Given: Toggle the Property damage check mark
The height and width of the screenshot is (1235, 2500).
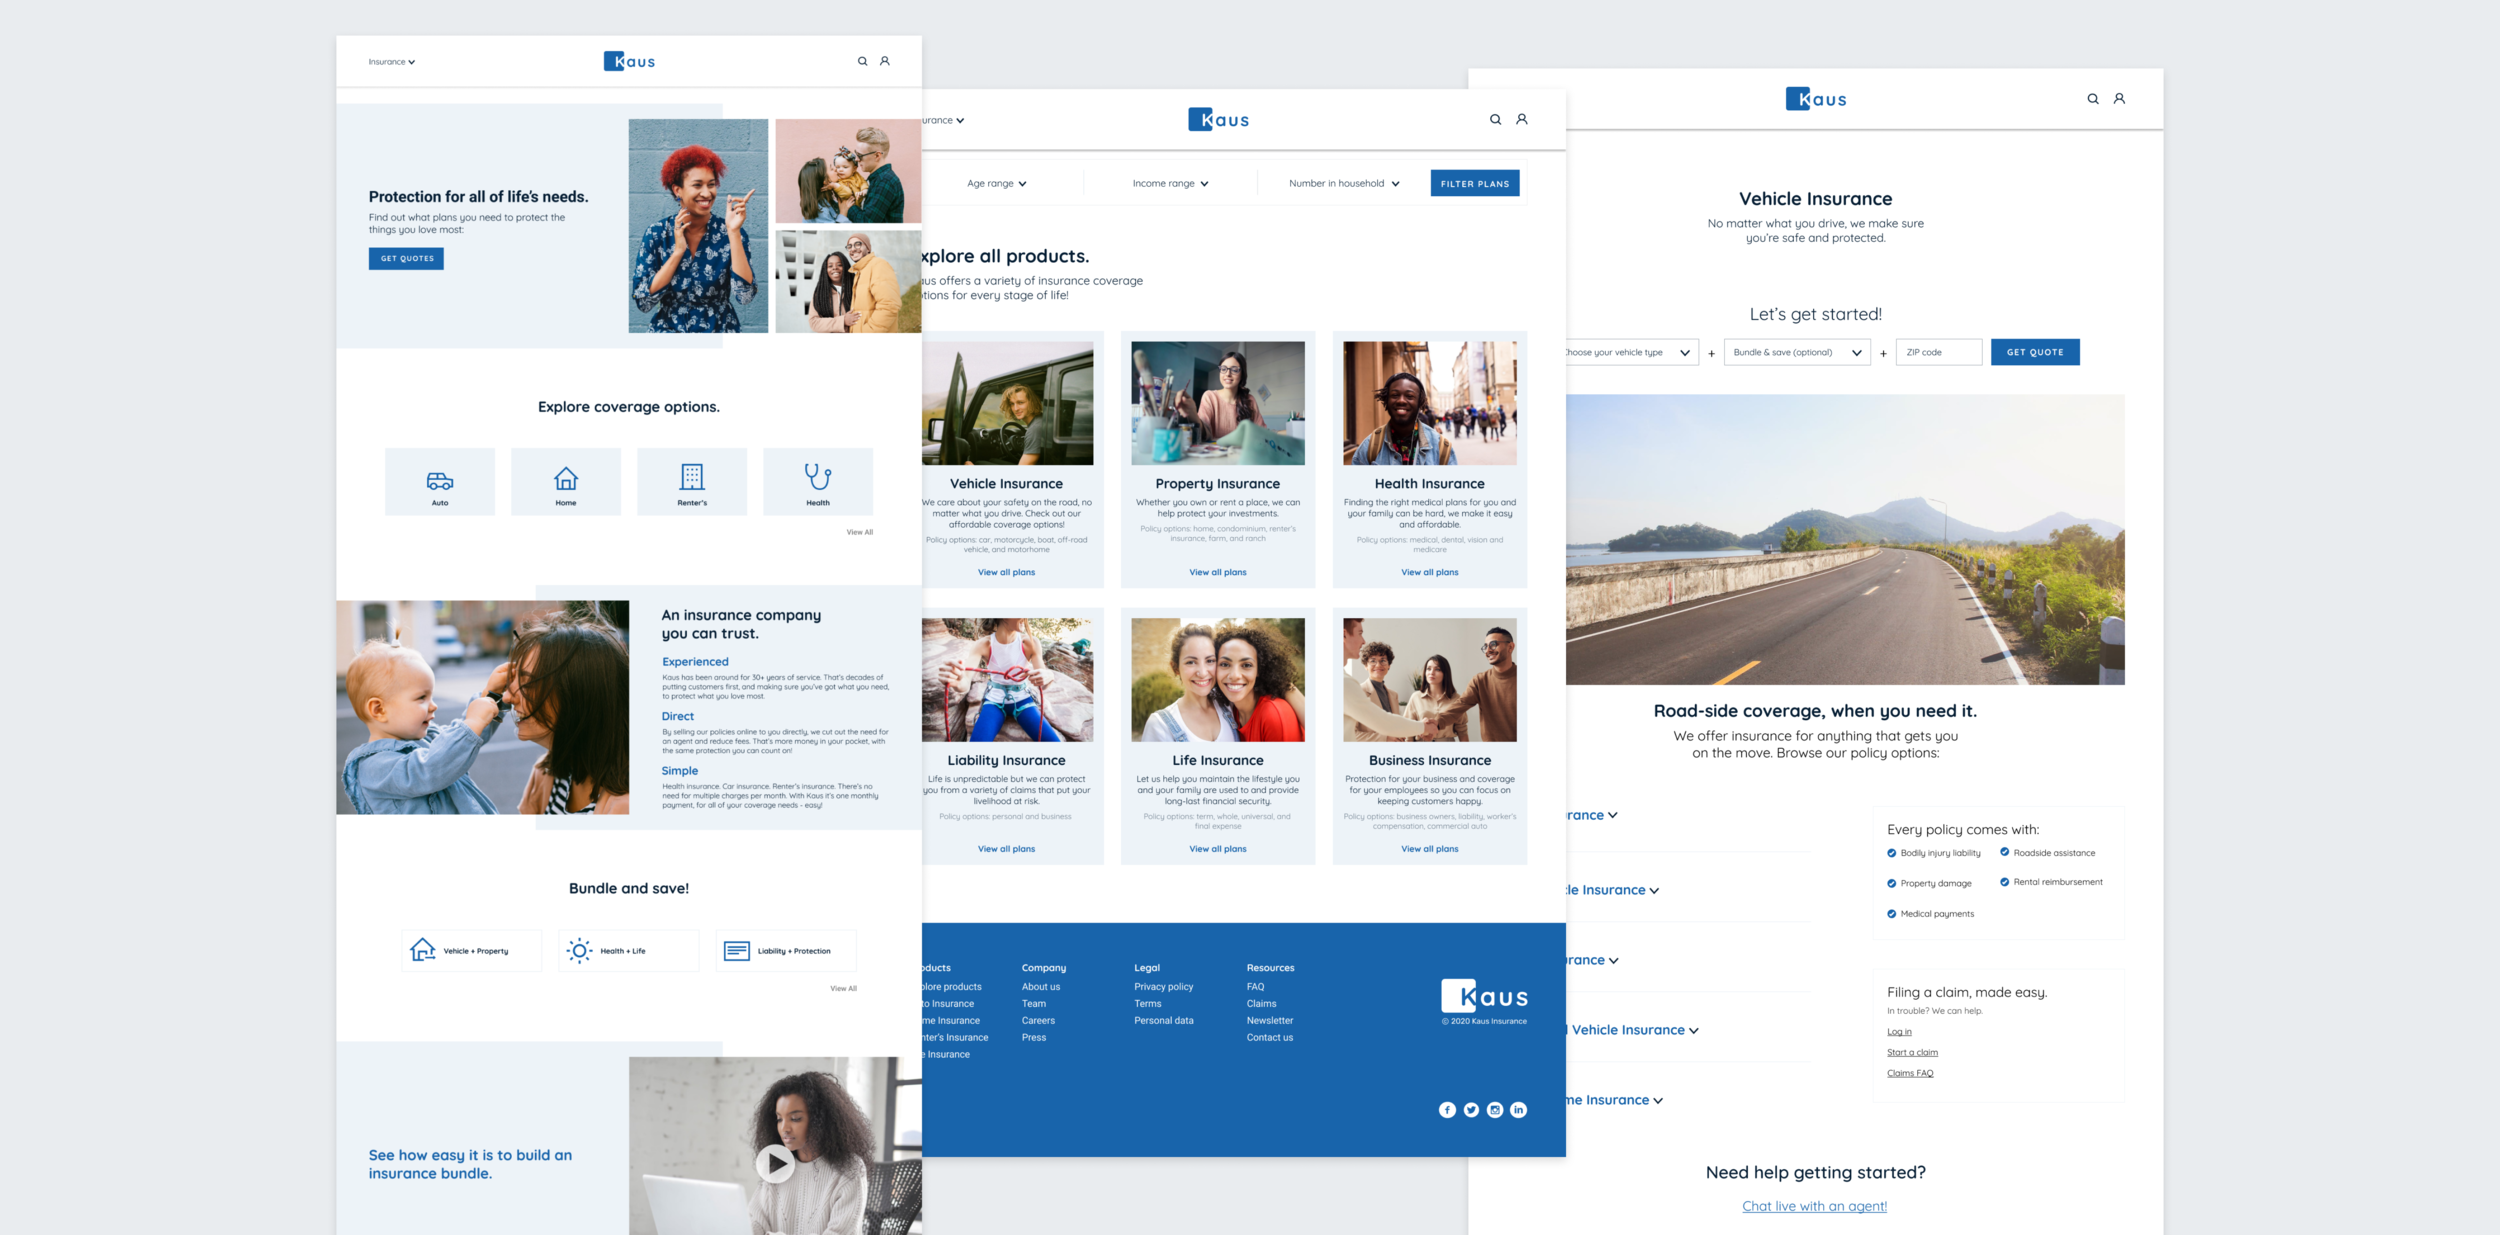Looking at the screenshot, I should pyautogui.click(x=1891, y=884).
